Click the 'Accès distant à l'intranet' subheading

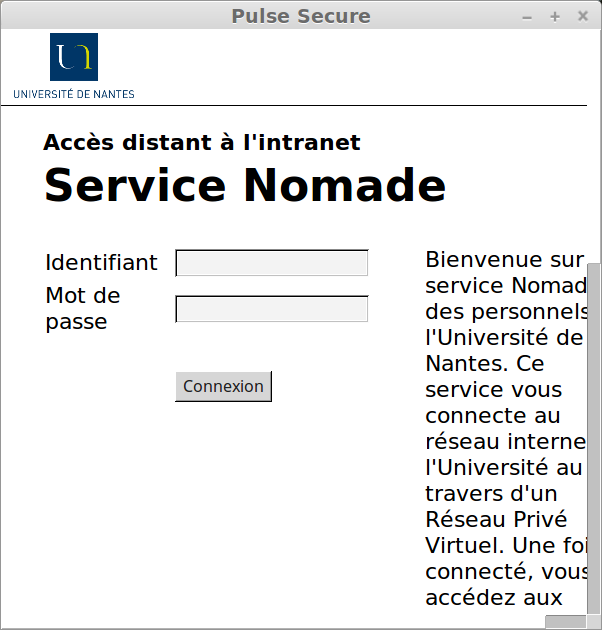[202, 143]
